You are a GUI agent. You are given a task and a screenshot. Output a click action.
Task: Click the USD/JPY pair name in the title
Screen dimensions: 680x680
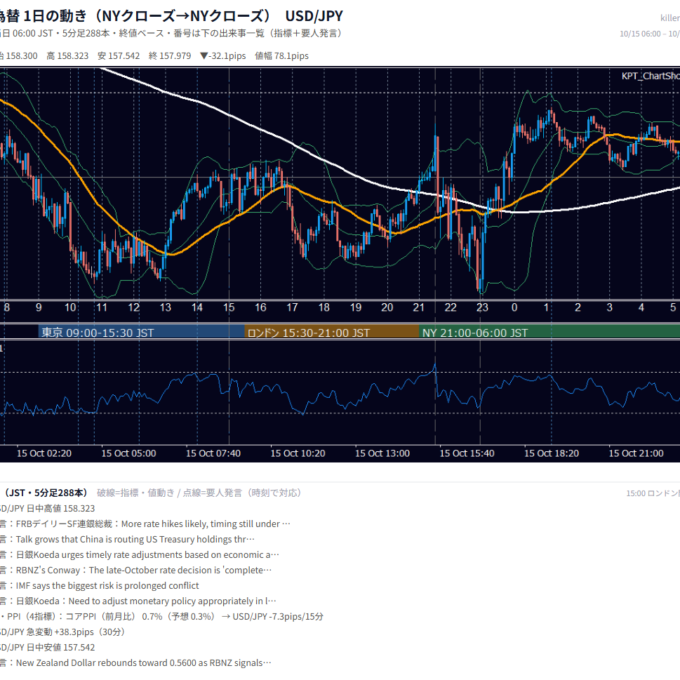[314, 16]
